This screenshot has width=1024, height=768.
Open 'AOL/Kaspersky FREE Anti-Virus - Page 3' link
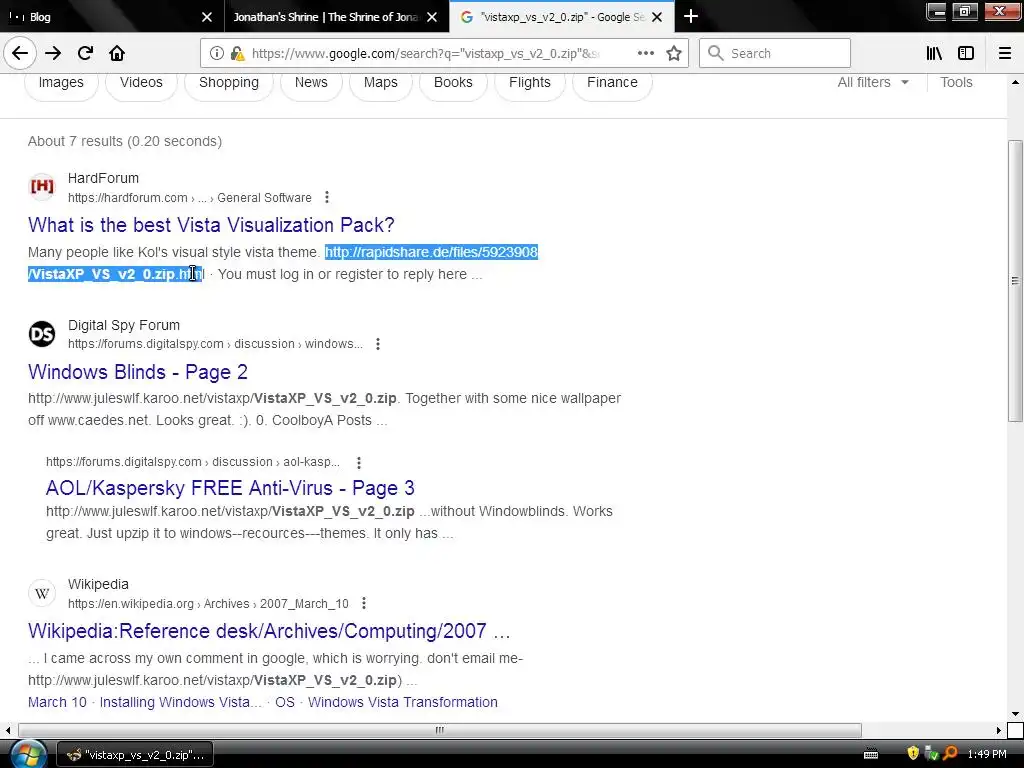pyautogui.click(x=230, y=488)
